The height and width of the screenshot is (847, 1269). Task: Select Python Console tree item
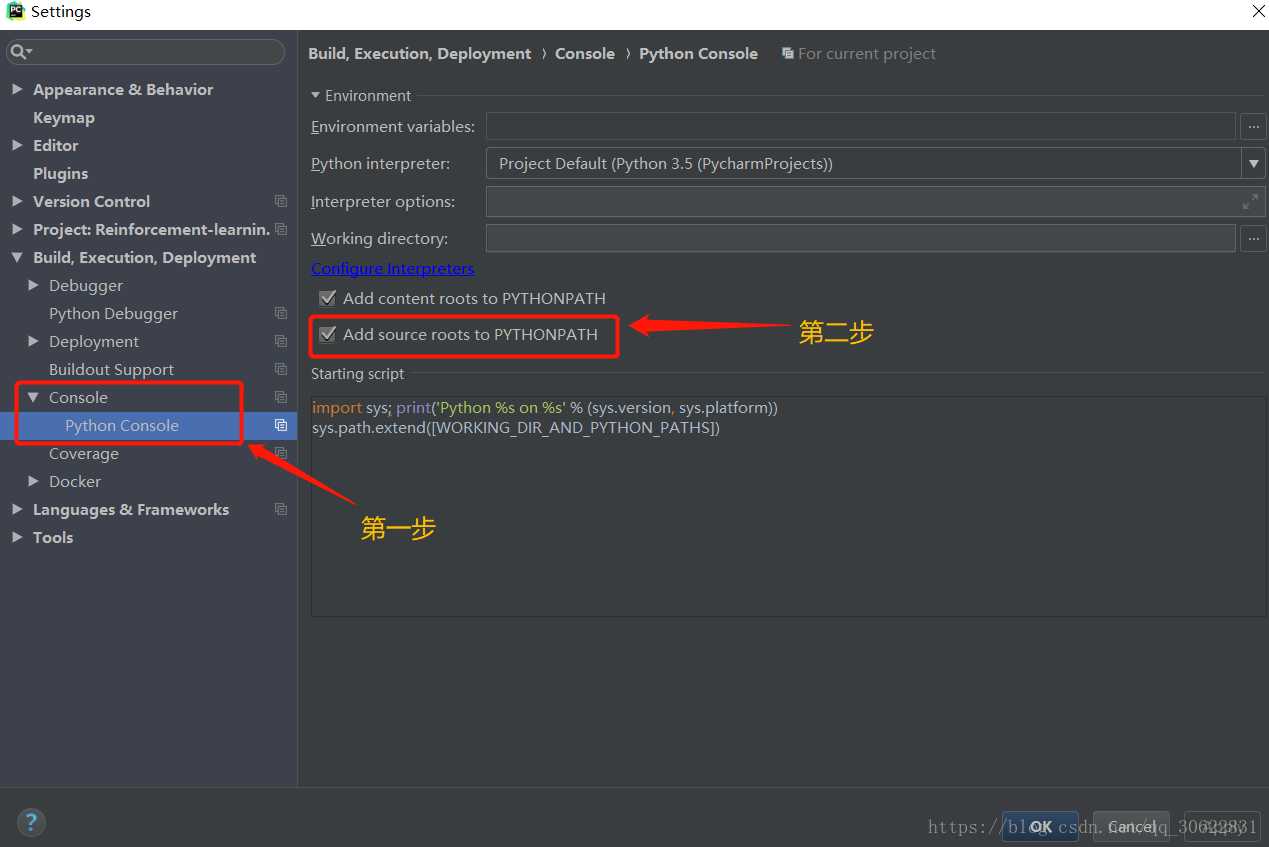(122, 425)
